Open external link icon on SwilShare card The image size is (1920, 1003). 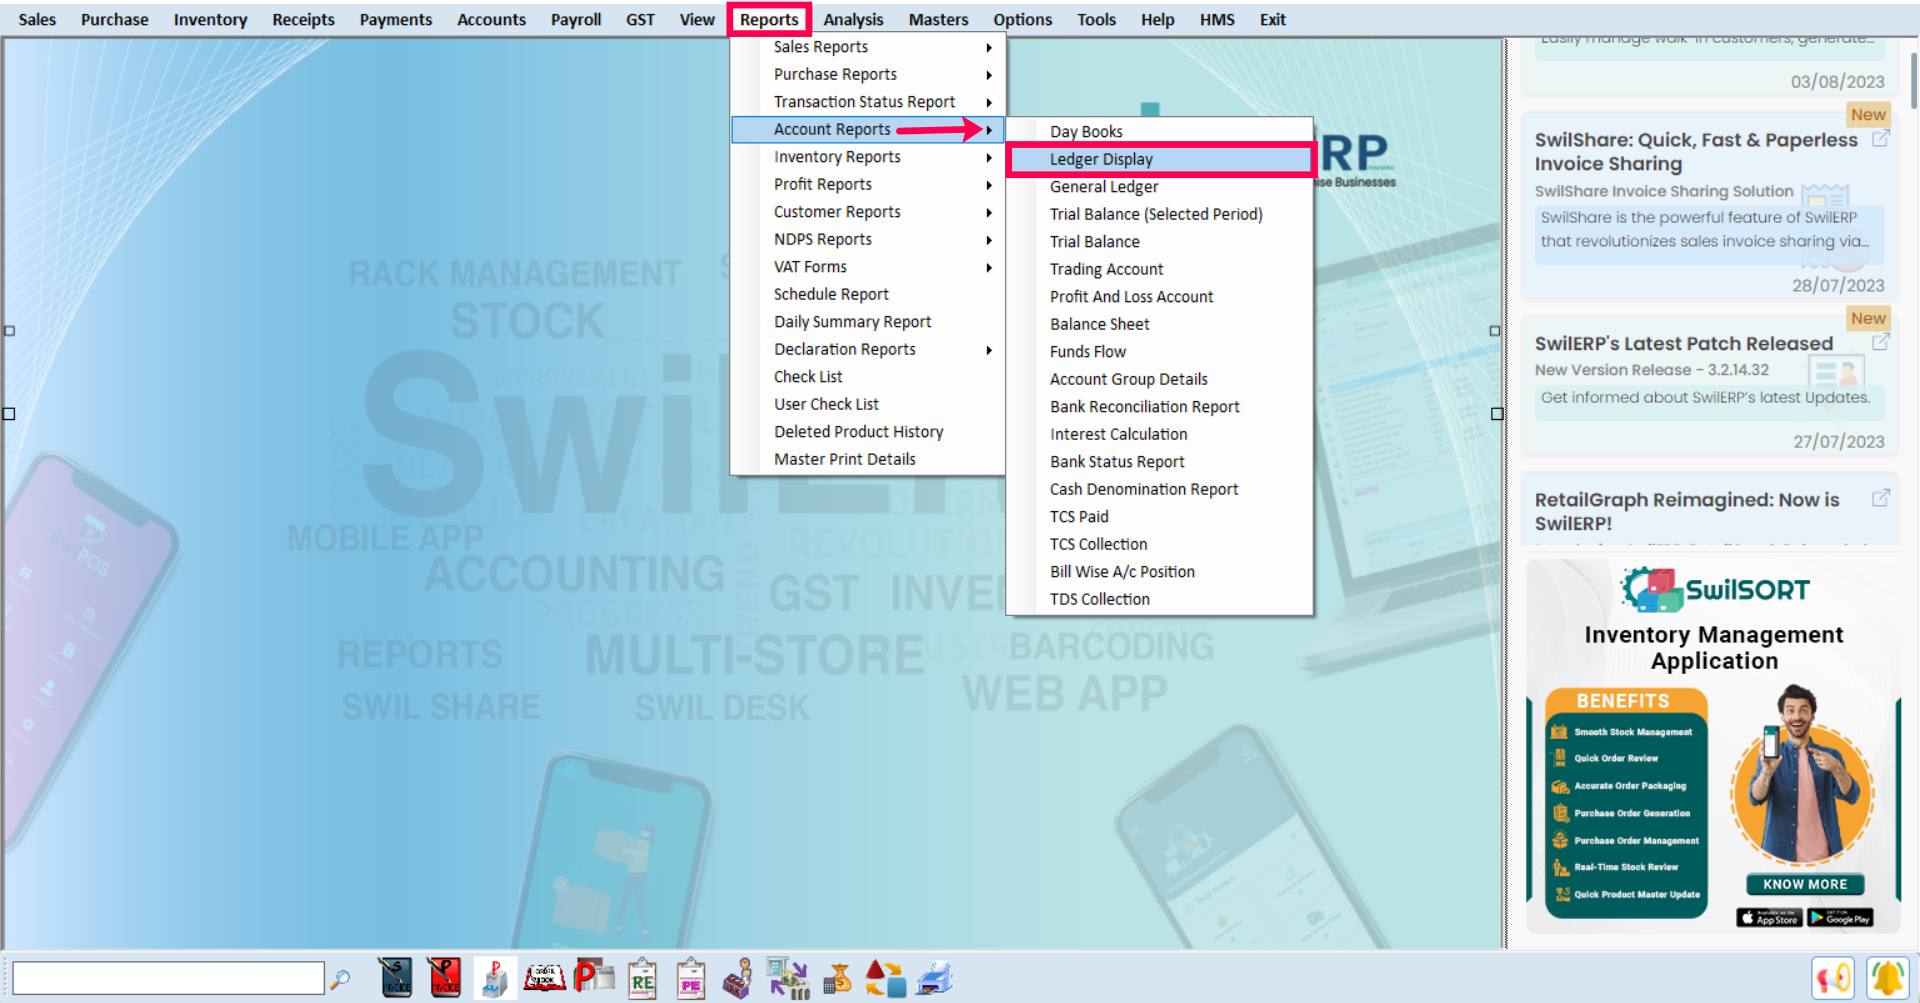(1880, 139)
